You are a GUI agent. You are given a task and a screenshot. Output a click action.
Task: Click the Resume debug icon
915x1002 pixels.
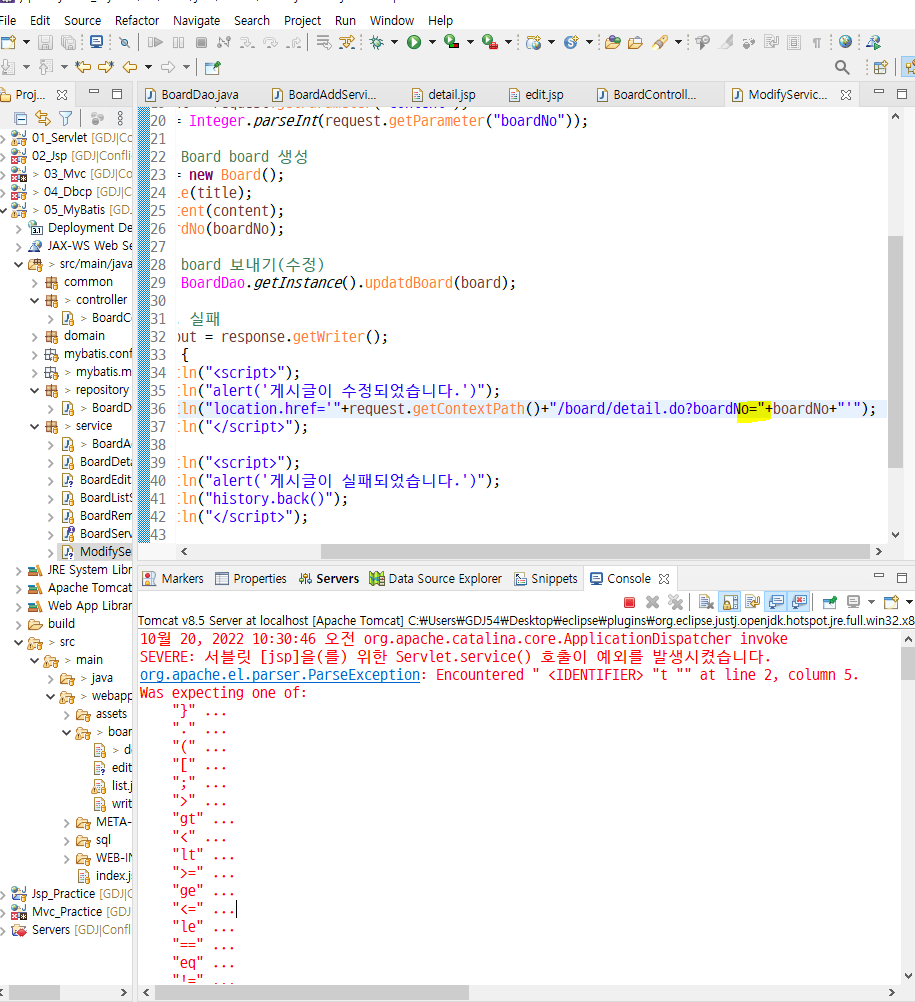pos(155,42)
